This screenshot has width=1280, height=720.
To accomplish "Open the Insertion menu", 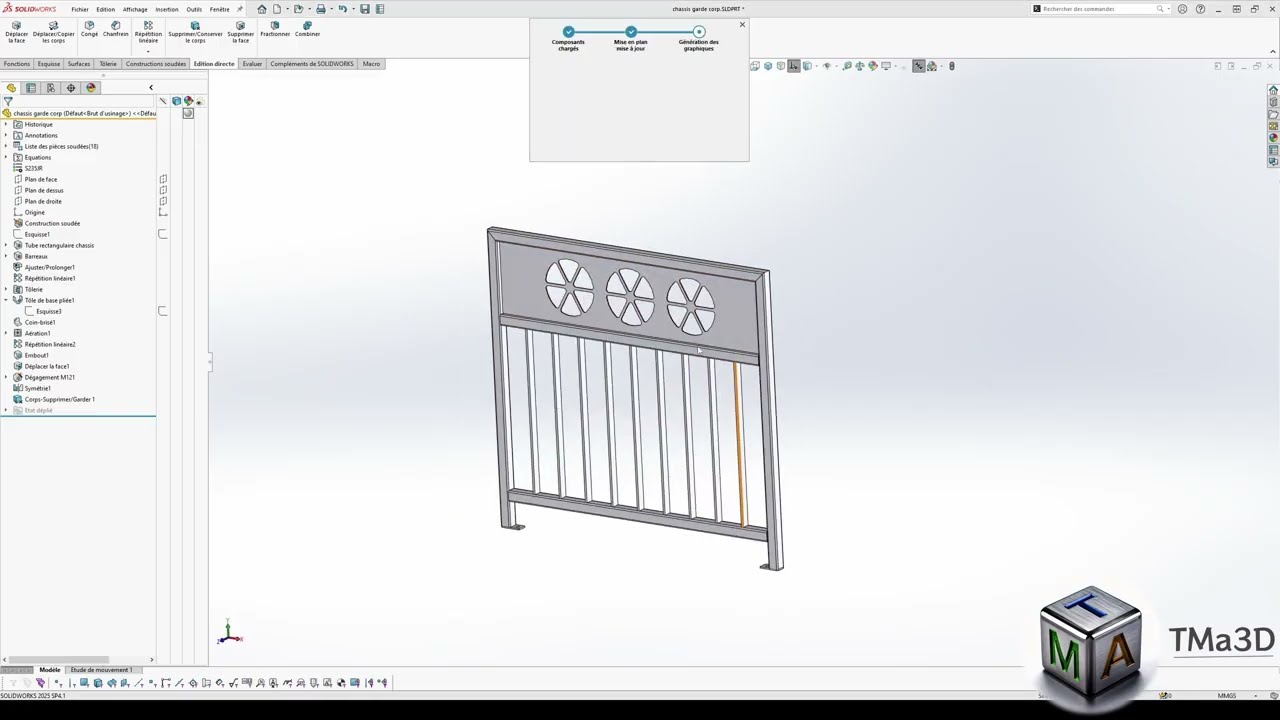I will click(x=167, y=9).
